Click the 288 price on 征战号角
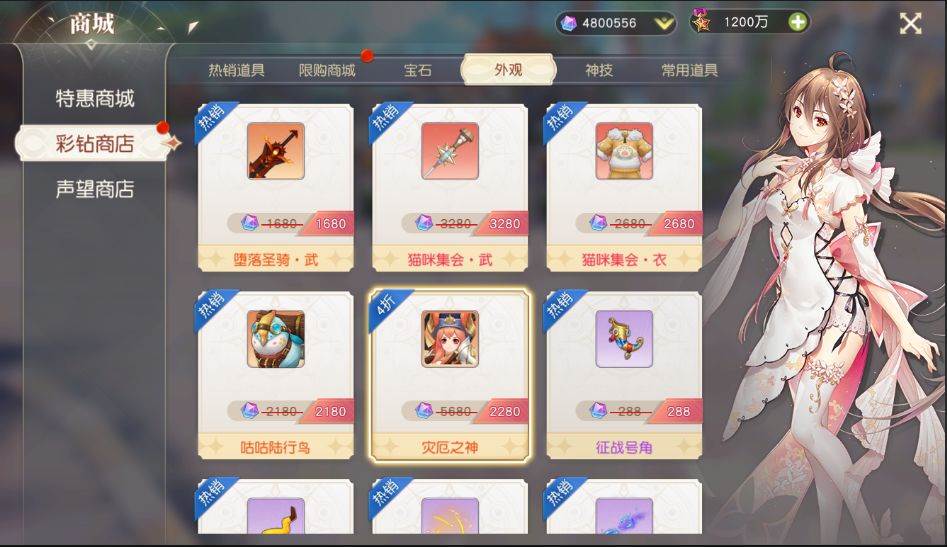The image size is (947, 547). coord(678,411)
